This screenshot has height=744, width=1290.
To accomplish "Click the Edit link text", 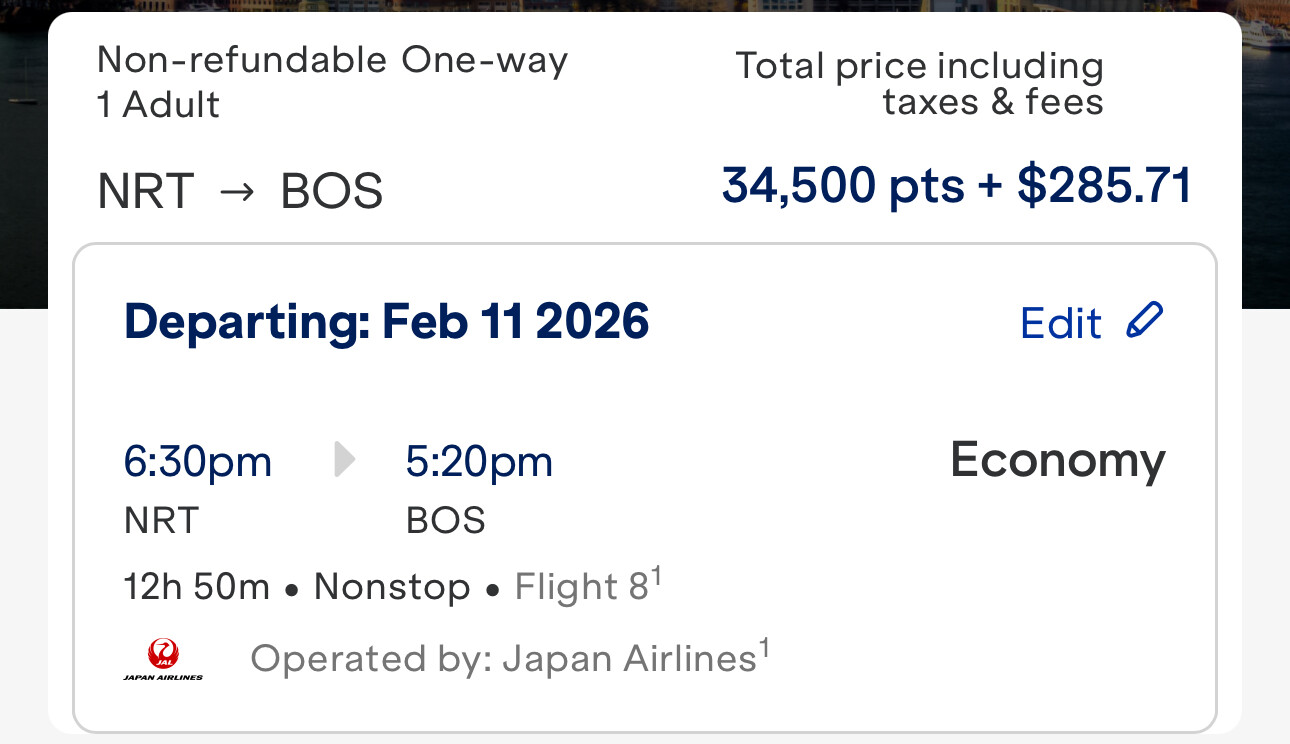I will pos(1060,323).
